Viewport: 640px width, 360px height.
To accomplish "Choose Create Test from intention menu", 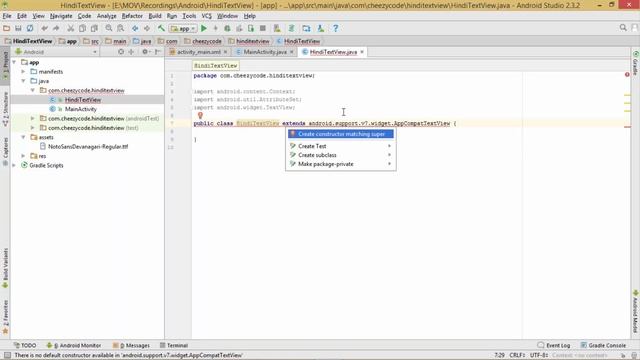I will [x=341, y=146].
